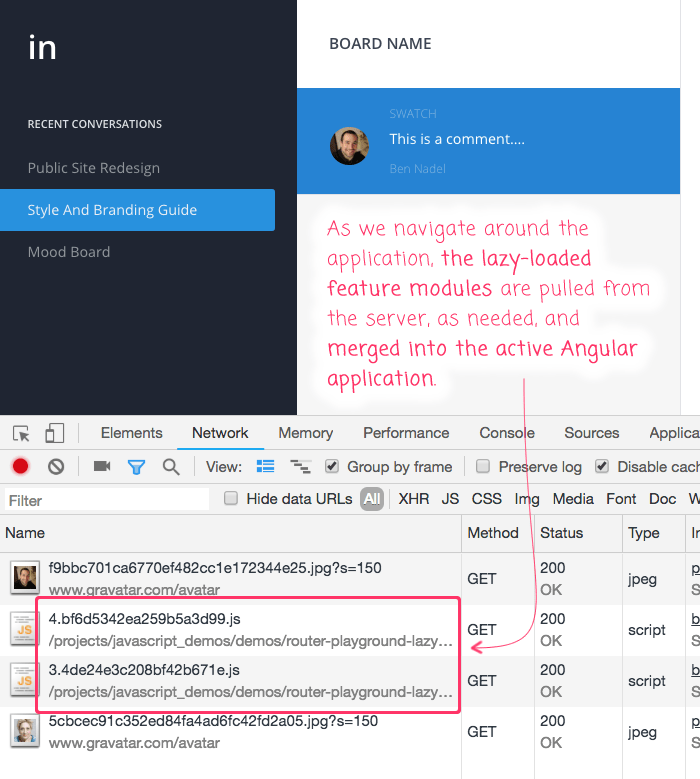Select the All filter type
Image resolution: width=700 pixels, height=779 pixels.
coord(372,499)
